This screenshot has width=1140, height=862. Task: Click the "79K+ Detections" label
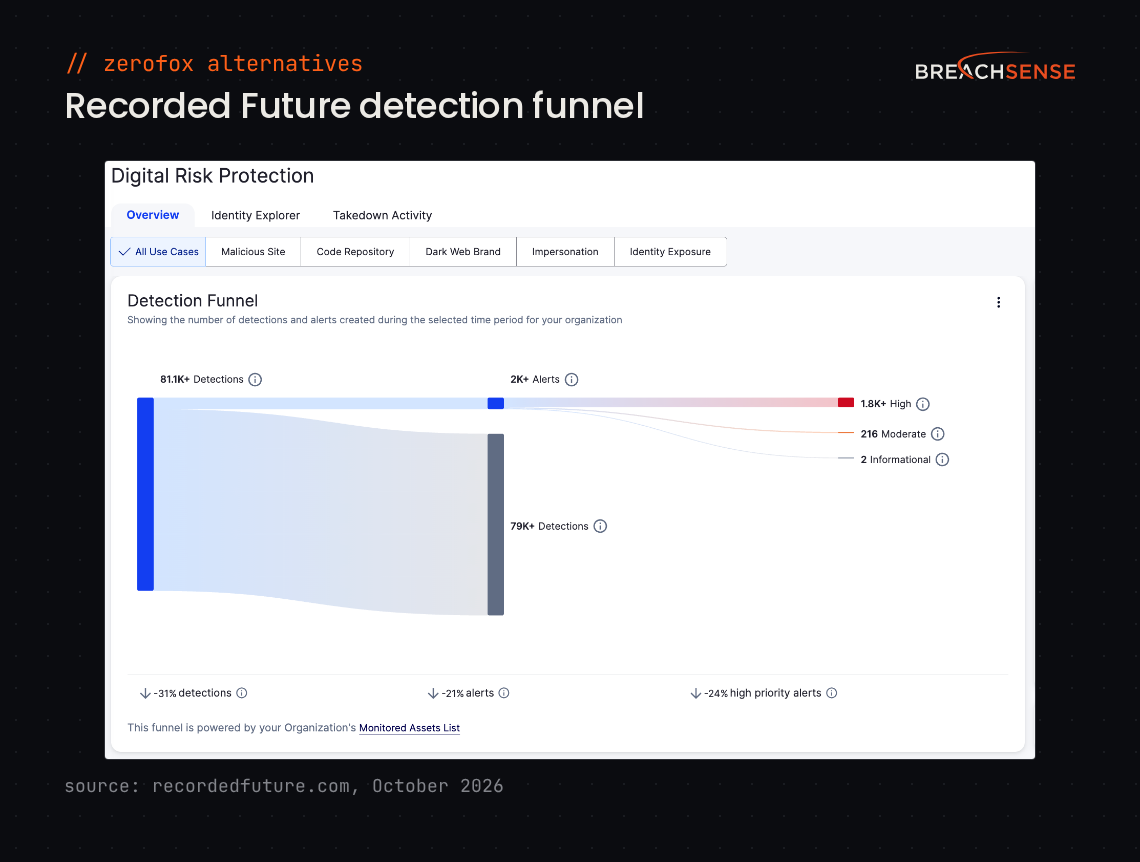[549, 526]
